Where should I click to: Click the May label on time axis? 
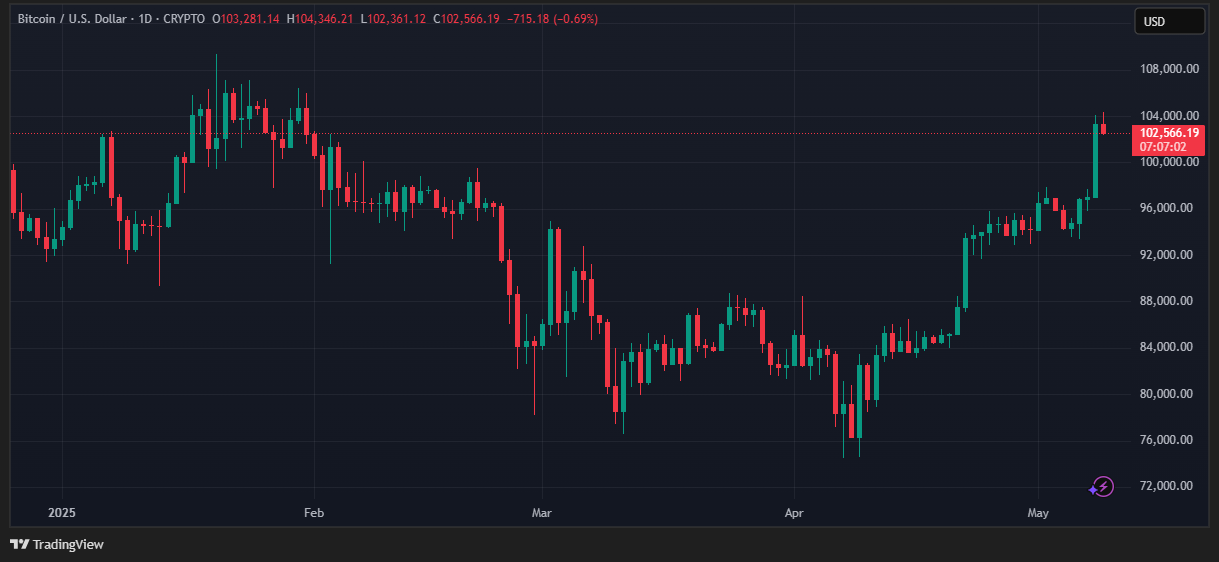click(1037, 513)
